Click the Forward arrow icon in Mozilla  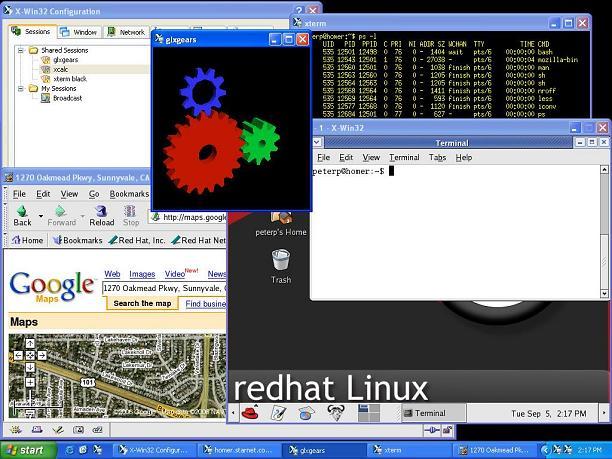click(x=60, y=211)
